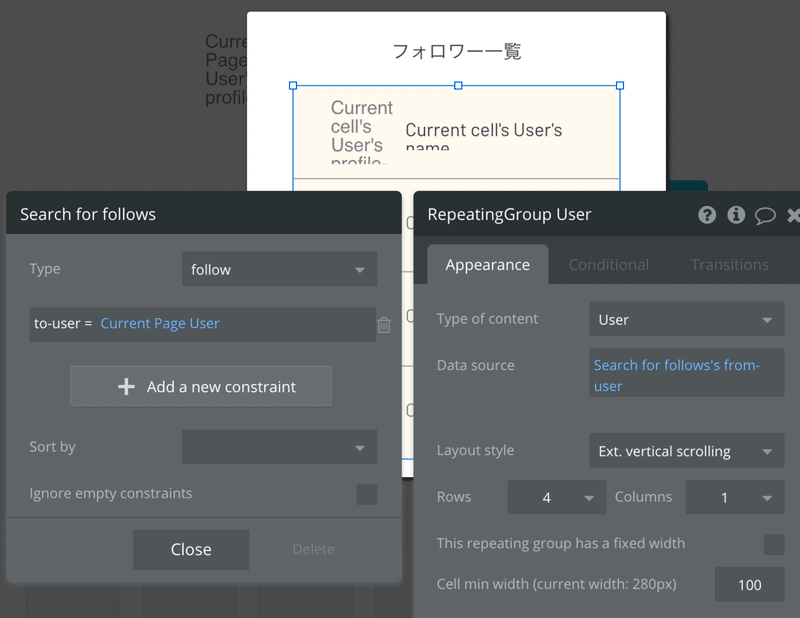Viewport: 800px width, 618px height.
Task: Edit the Search for follows's from-user data source
Action: click(686, 373)
